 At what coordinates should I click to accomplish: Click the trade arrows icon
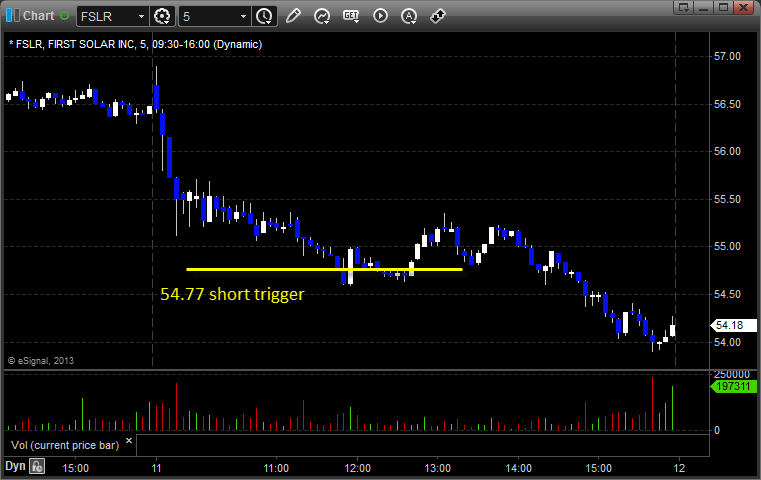coord(438,16)
